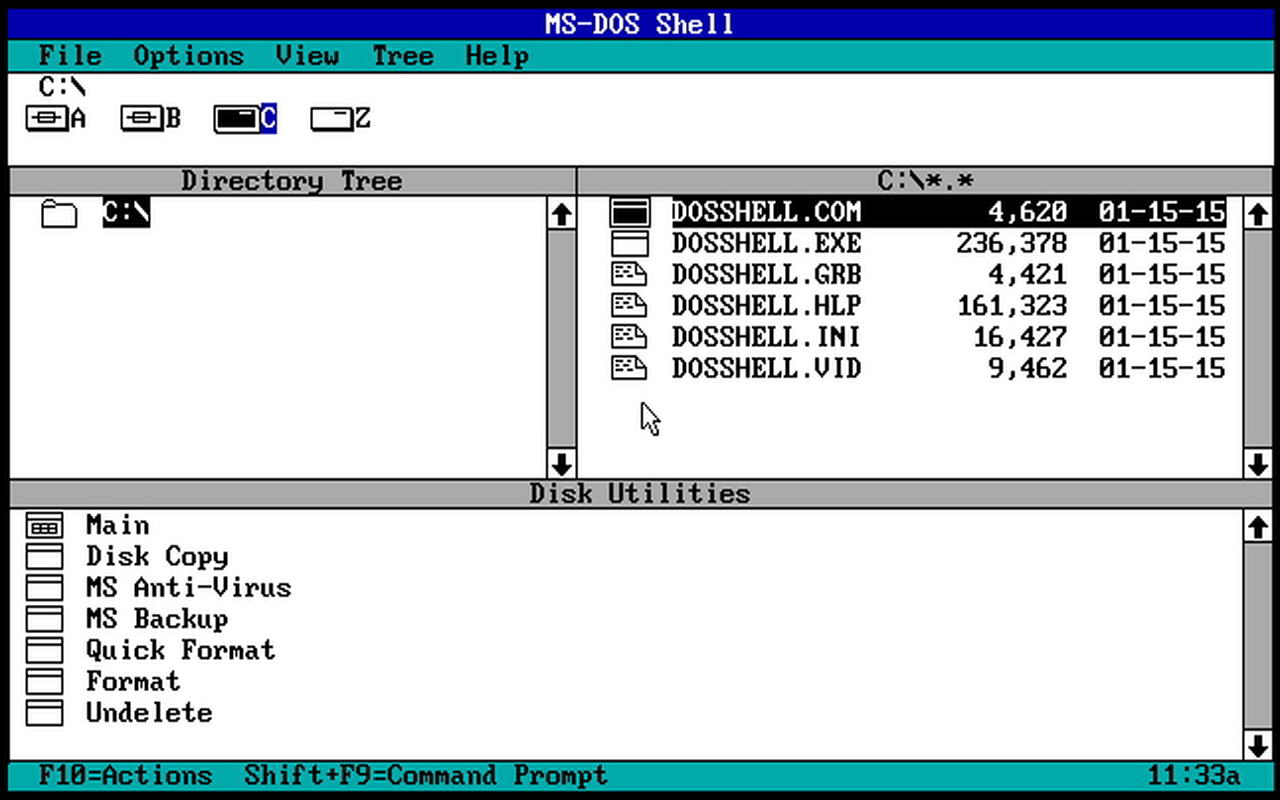Click the DOSSHELL.HLP file icon
The image size is (1280, 800).
[x=629, y=306]
